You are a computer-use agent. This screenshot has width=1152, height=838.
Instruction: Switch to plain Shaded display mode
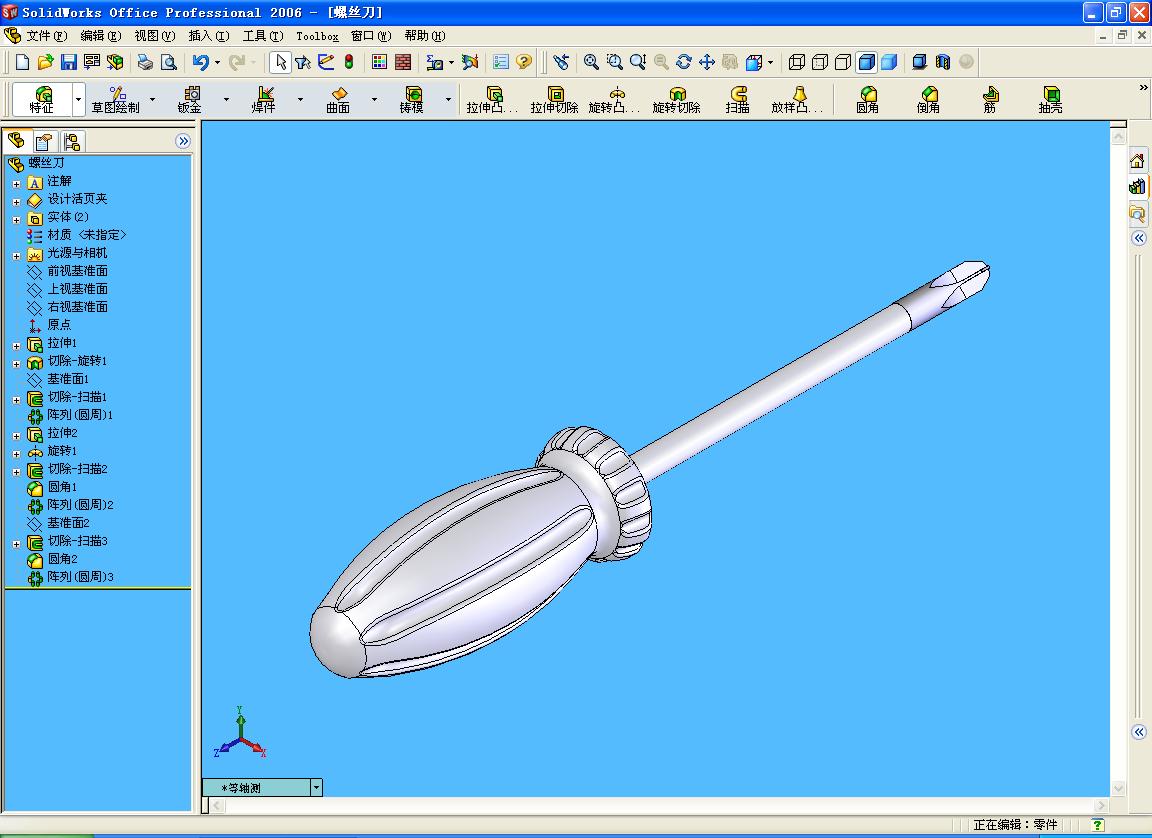coord(889,62)
